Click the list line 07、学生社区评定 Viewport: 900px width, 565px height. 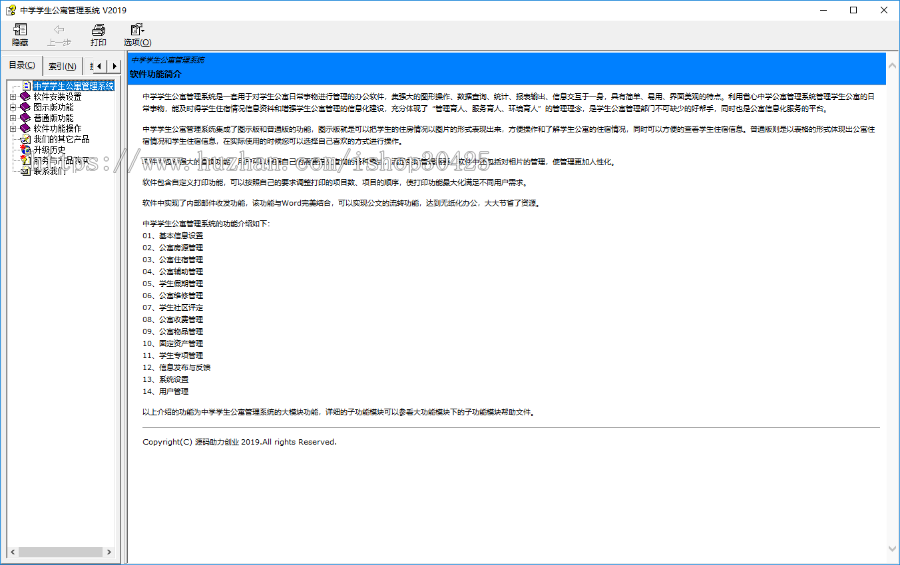173,307
